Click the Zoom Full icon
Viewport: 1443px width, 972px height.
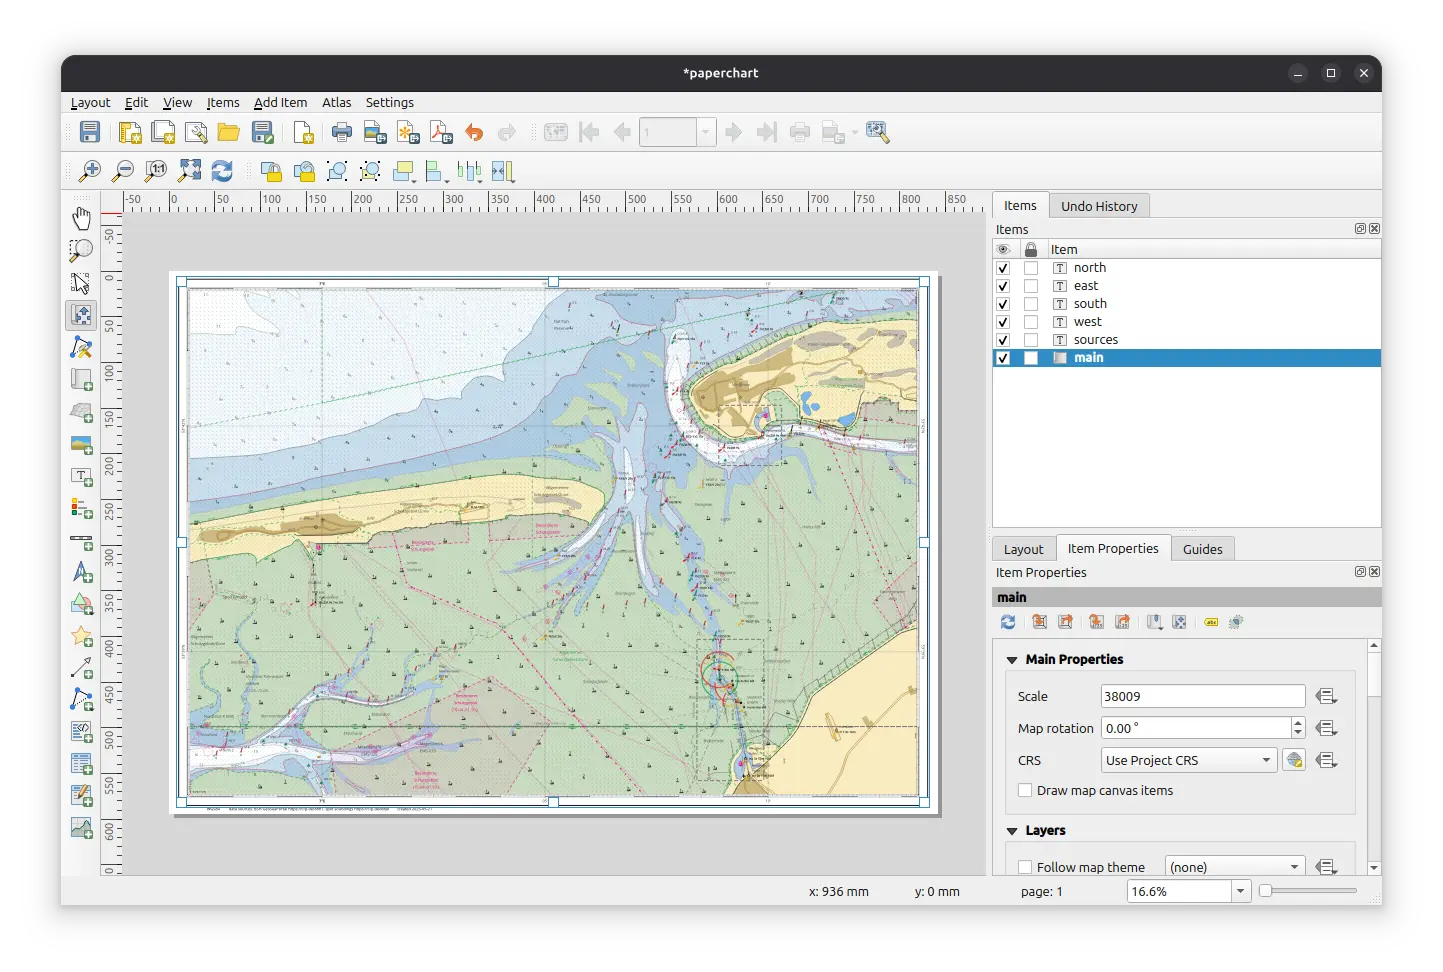189,171
